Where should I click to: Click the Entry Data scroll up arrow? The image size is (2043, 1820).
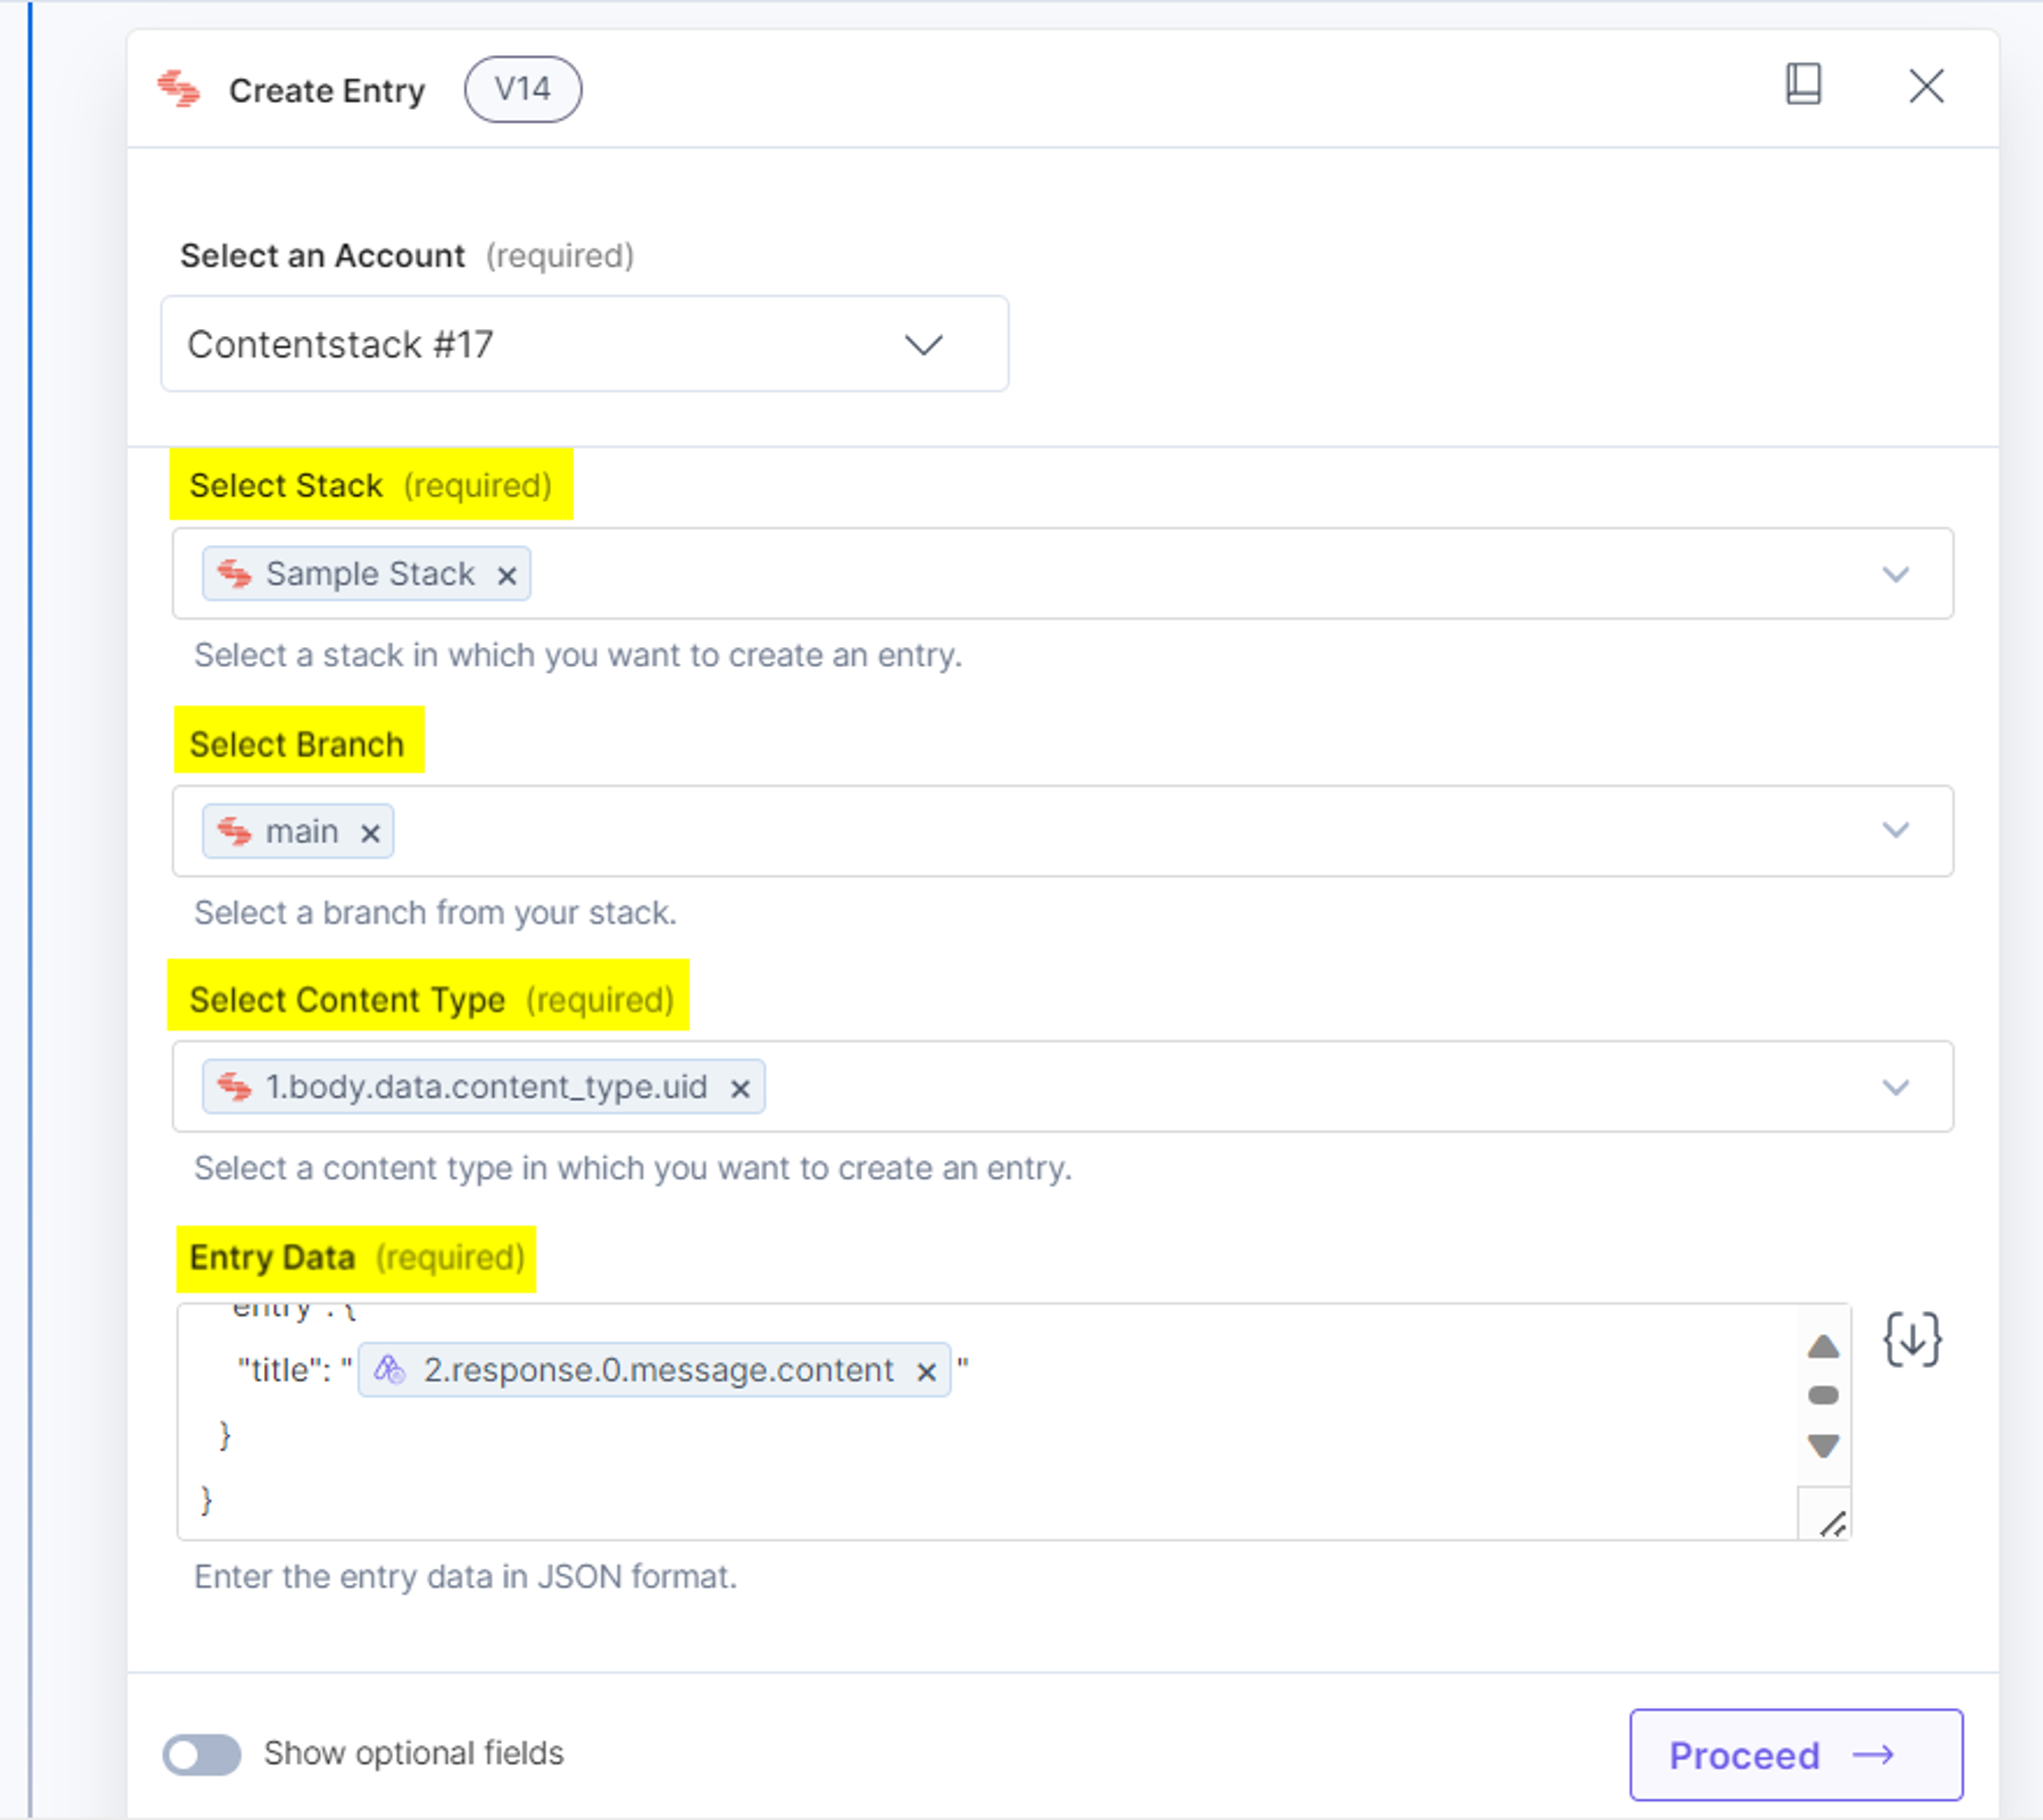(x=1823, y=1346)
